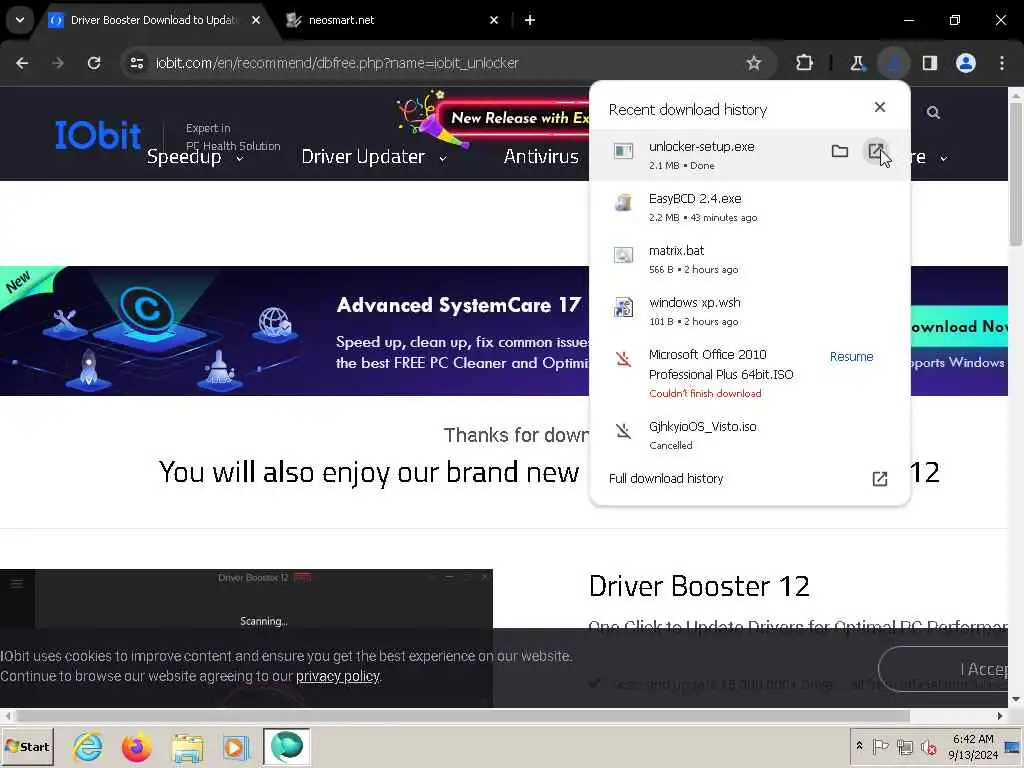Click the matrix.bat file icon
The height and width of the screenshot is (768, 1024).
[x=624, y=255]
